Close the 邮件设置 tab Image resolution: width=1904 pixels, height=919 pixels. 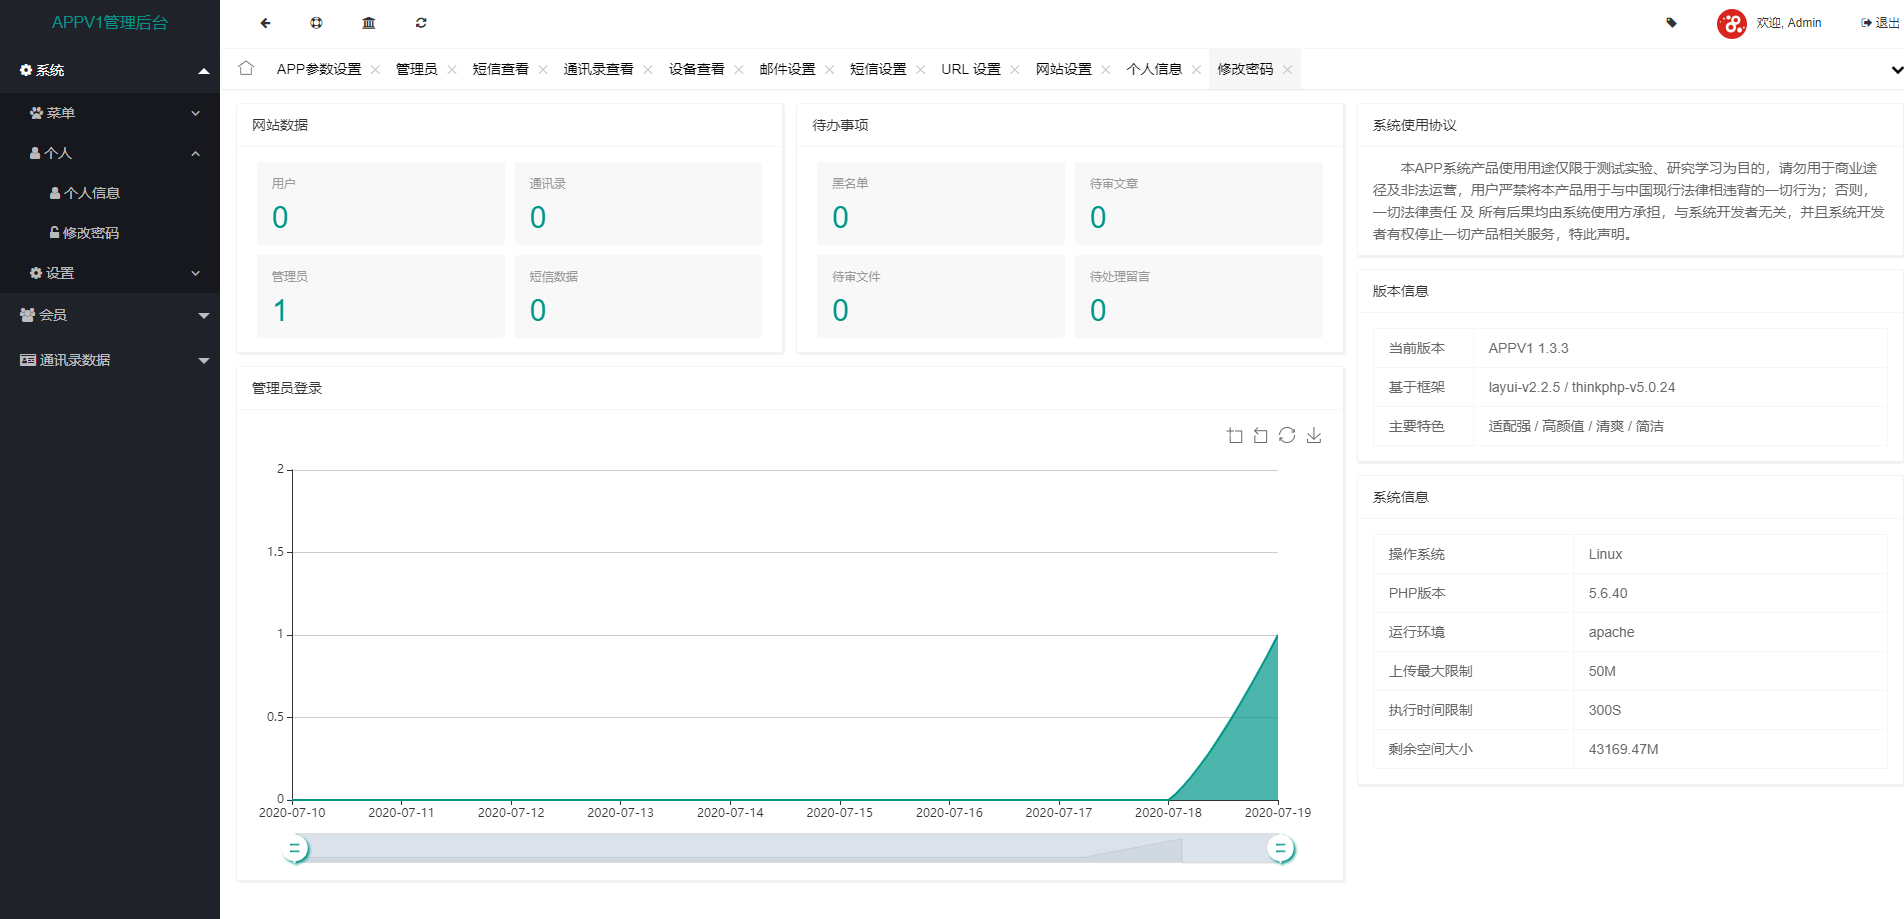(x=830, y=70)
